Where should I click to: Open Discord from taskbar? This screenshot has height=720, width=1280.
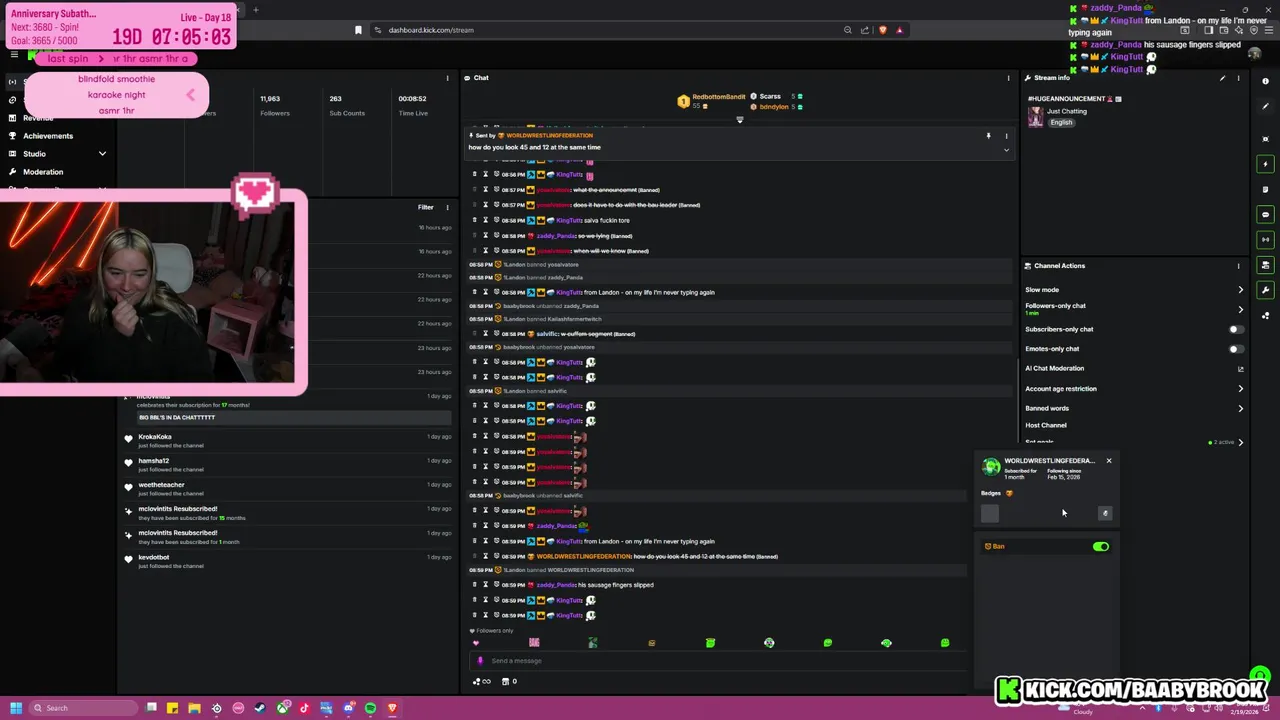coord(348,708)
